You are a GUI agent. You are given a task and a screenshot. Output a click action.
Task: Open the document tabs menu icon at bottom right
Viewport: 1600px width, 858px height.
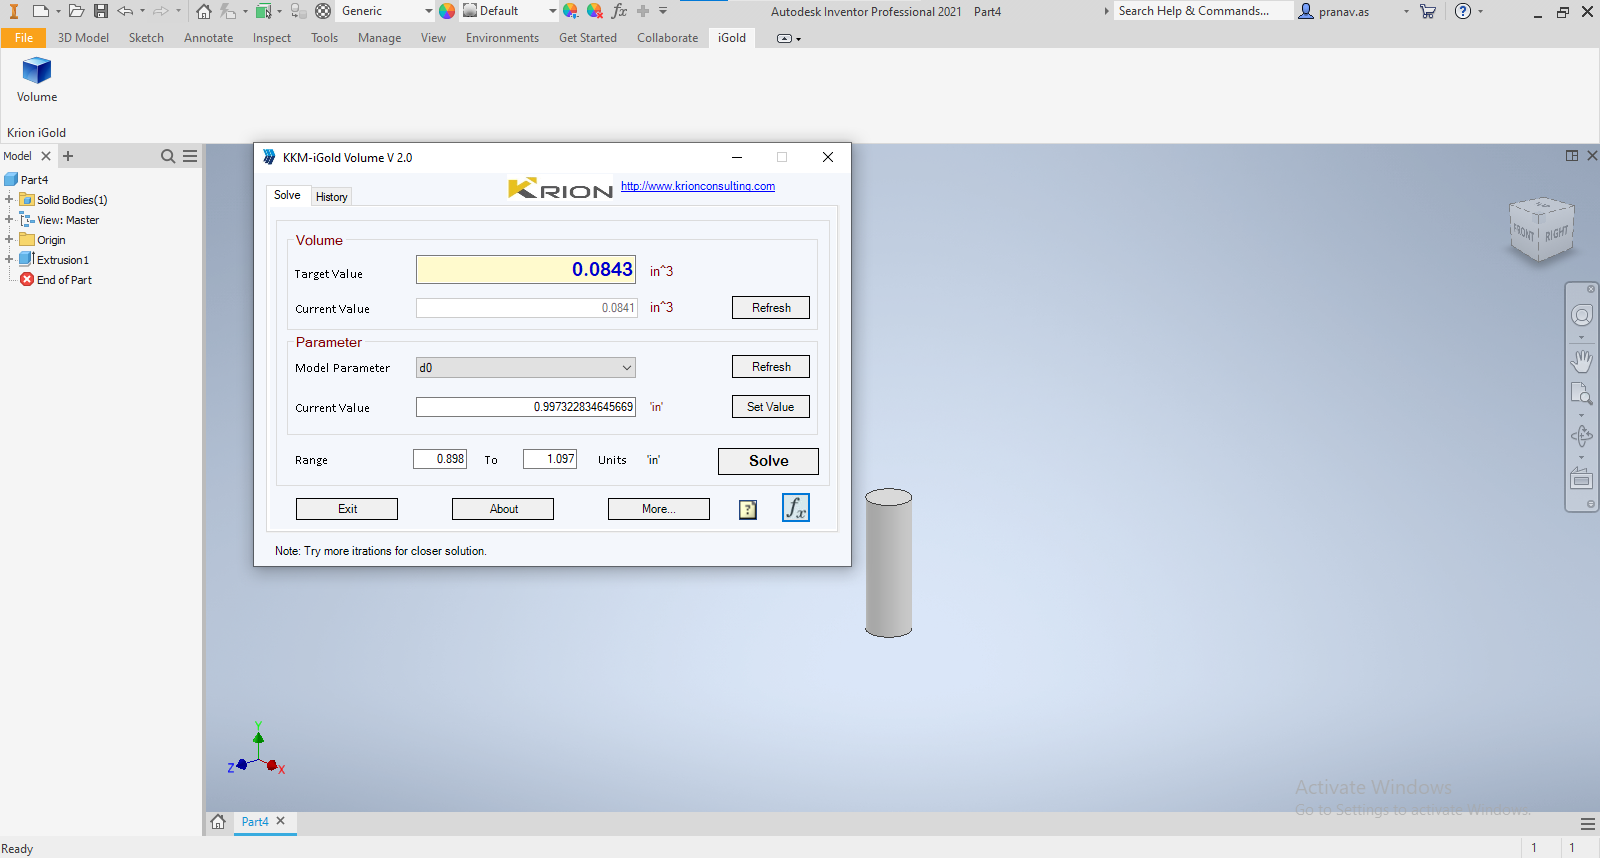click(1588, 824)
